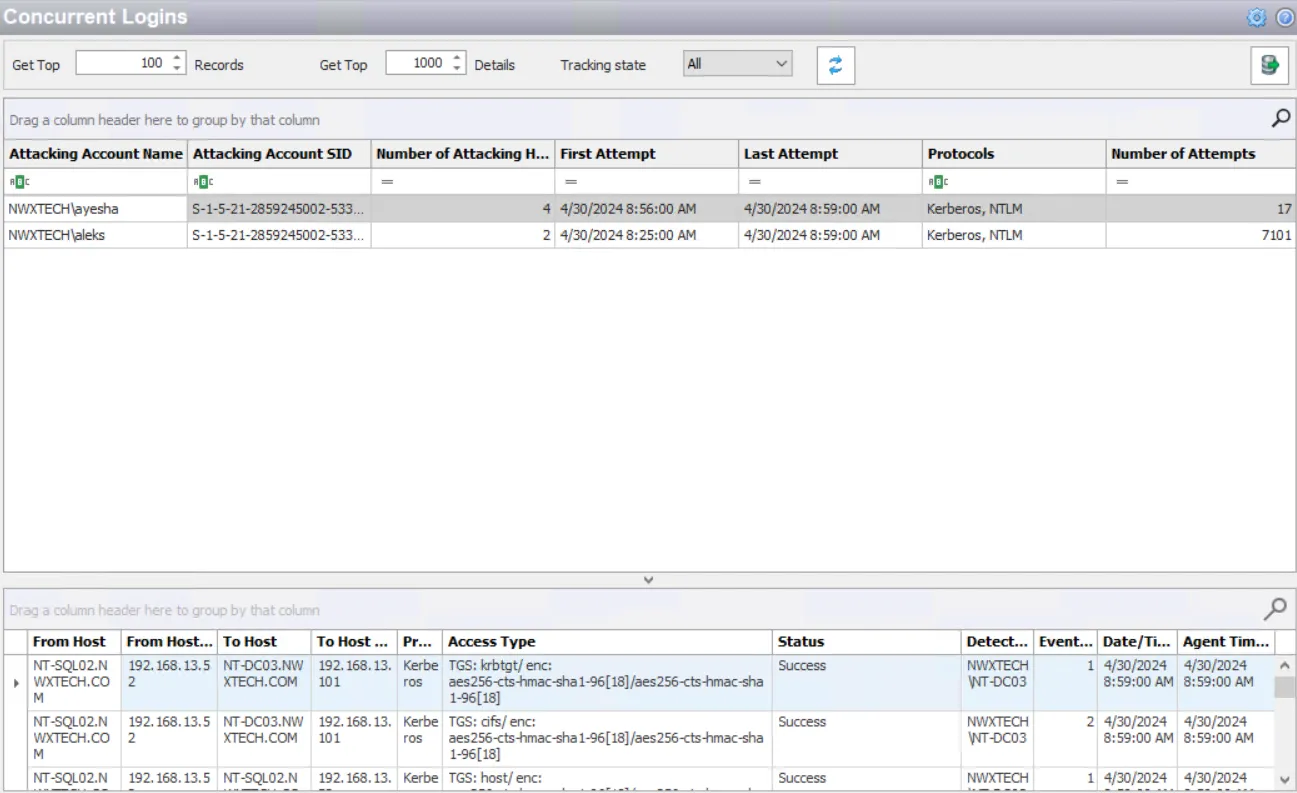Collapse the details panel with the chevron

(648, 579)
